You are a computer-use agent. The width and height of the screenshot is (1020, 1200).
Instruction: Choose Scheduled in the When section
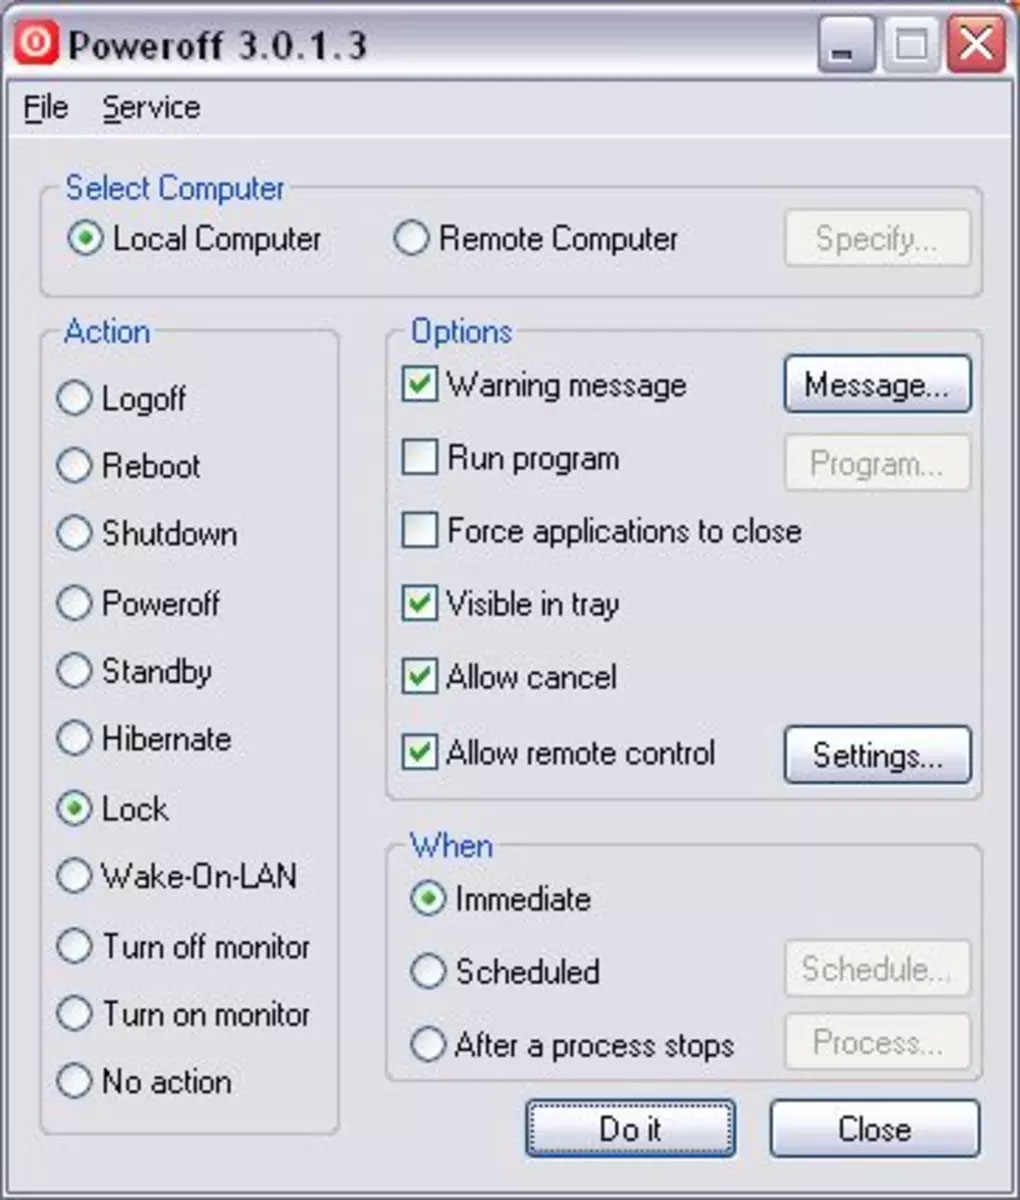click(x=428, y=971)
